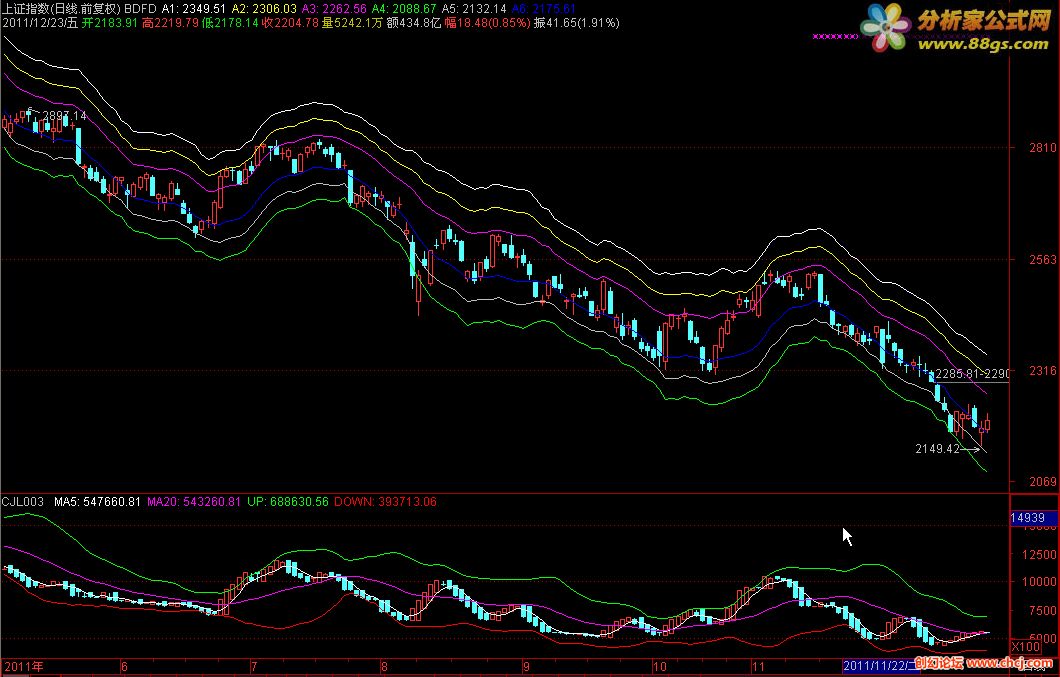The image size is (1060, 677).
Task: Click the green UP: 688630.56 value
Action: [x=288, y=502]
